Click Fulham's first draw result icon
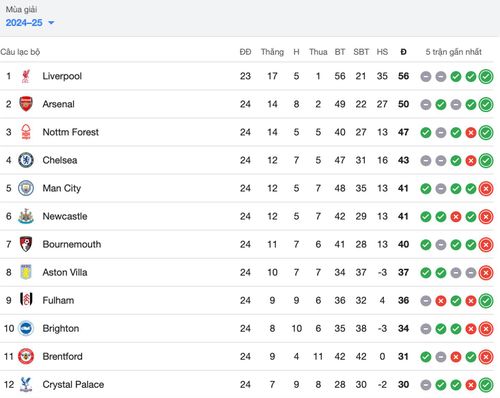This screenshot has width=500, height=398. [426, 301]
